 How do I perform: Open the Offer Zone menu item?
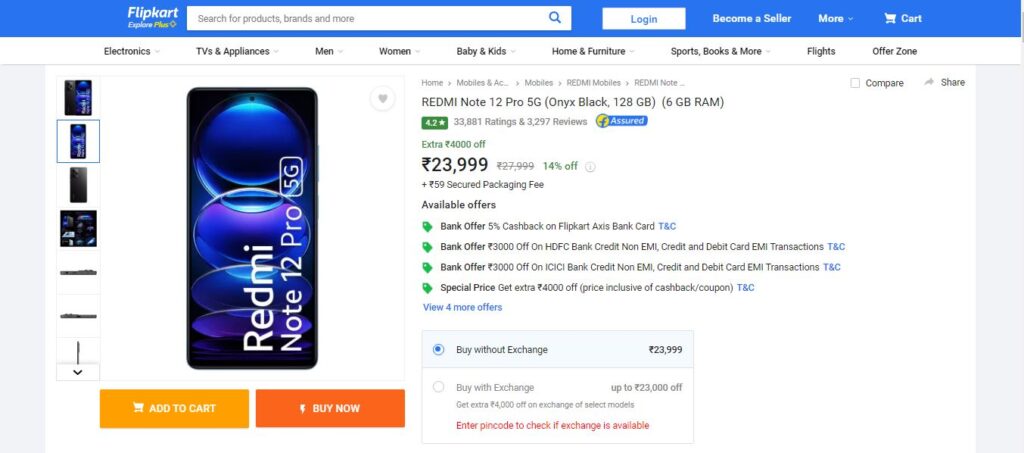tap(894, 51)
